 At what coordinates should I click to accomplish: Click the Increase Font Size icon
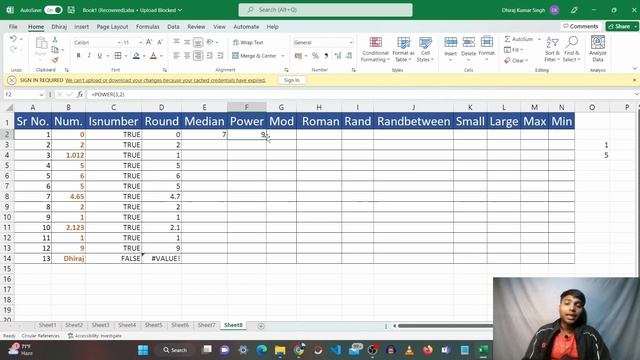[x=149, y=42]
